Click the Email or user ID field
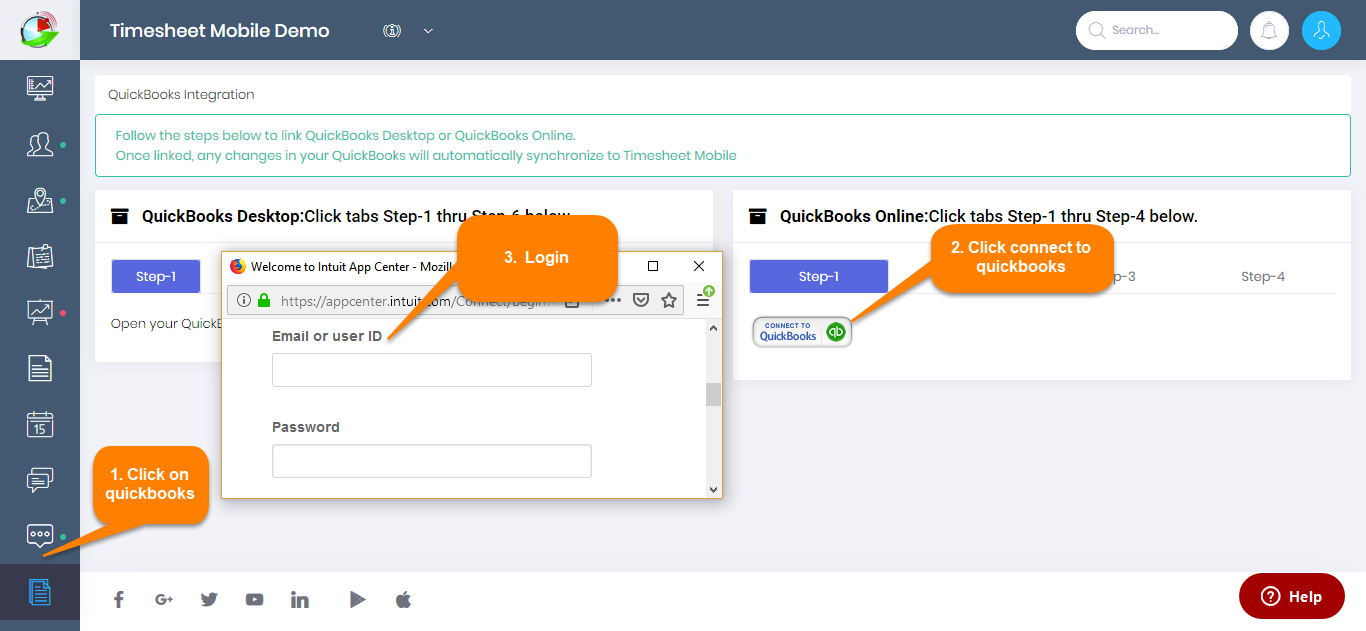Image resolution: width=1366 pixels, height=631 pixels. (432, 370)
